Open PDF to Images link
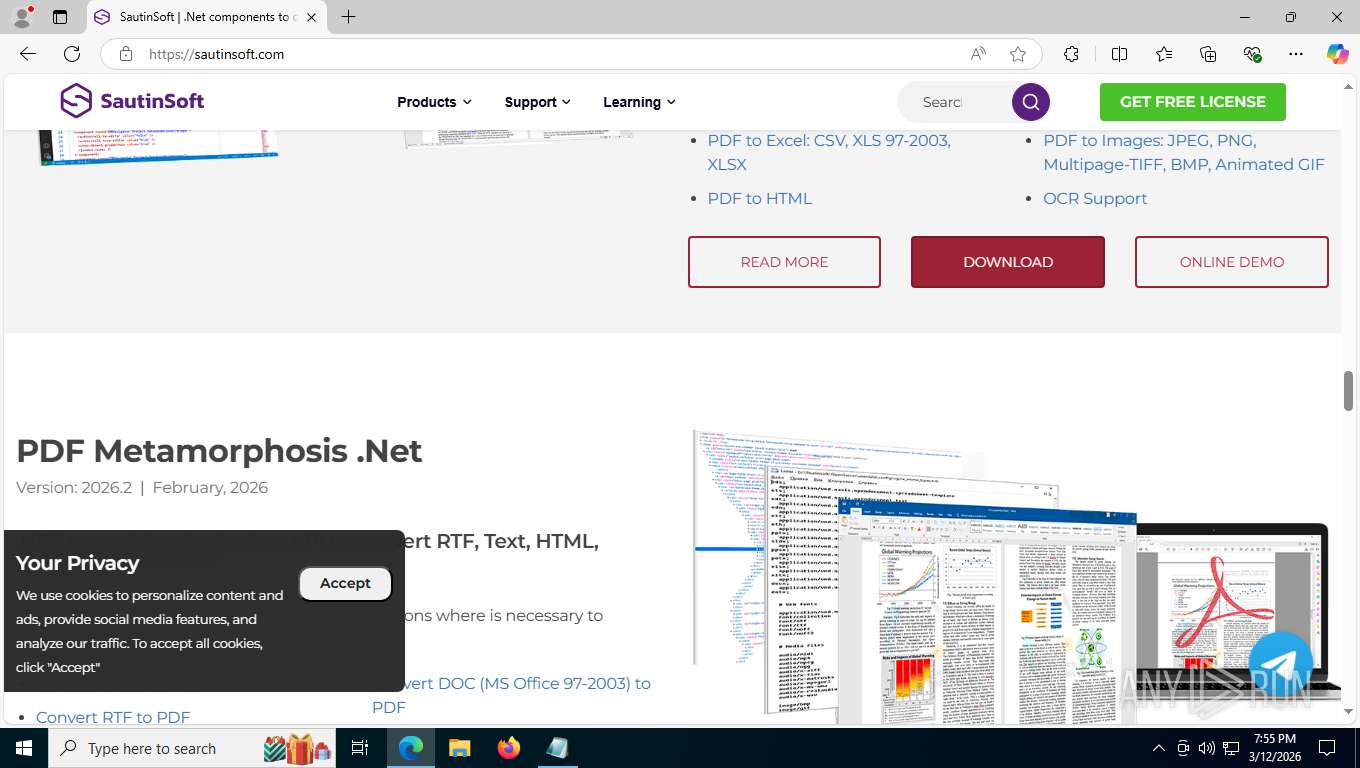 1184,152
